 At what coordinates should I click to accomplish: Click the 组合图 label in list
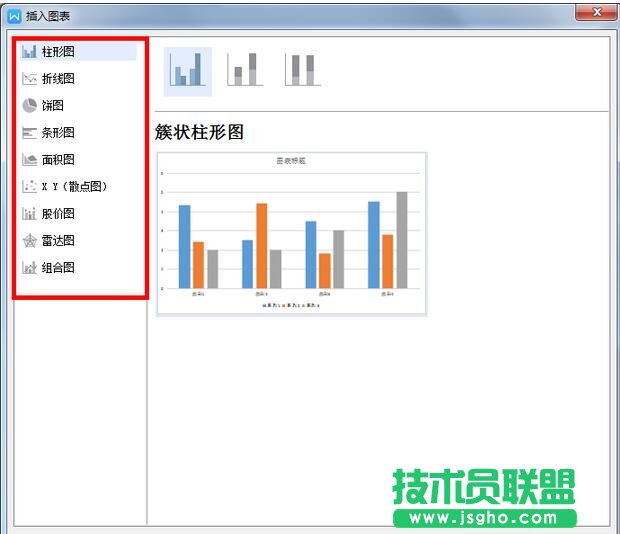58,268
